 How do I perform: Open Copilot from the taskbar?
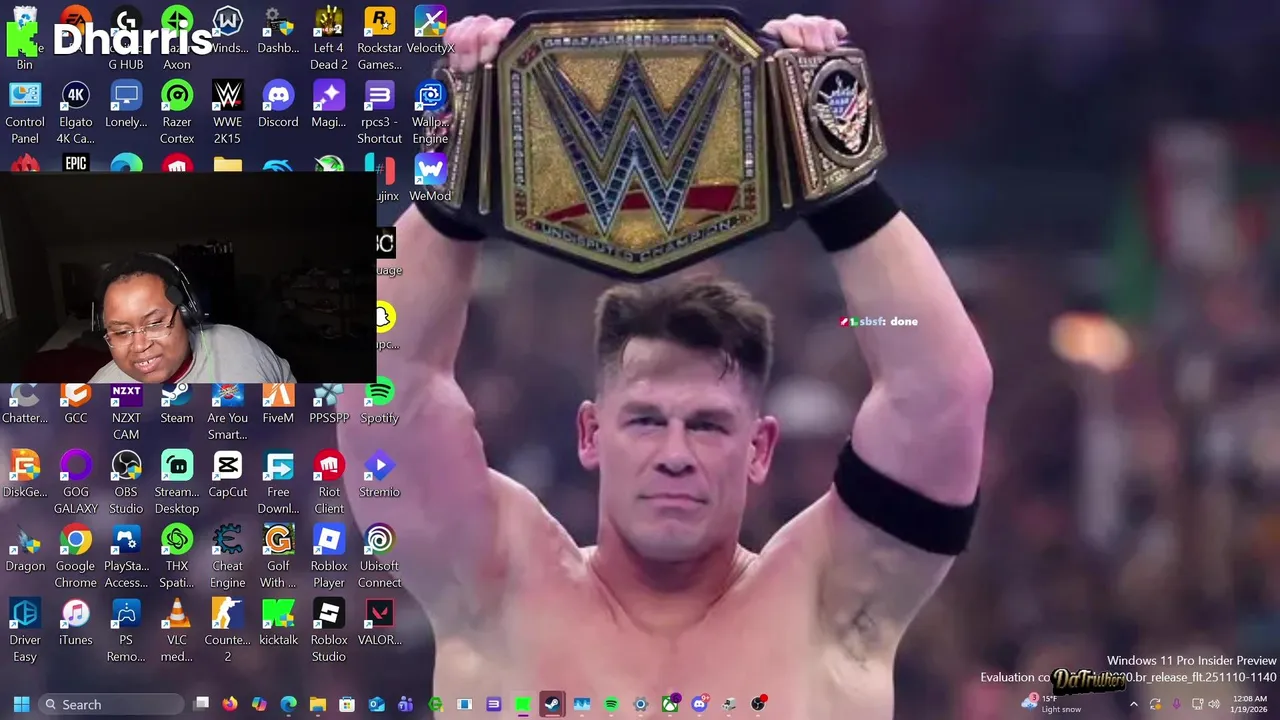click(x=259, y=704)
